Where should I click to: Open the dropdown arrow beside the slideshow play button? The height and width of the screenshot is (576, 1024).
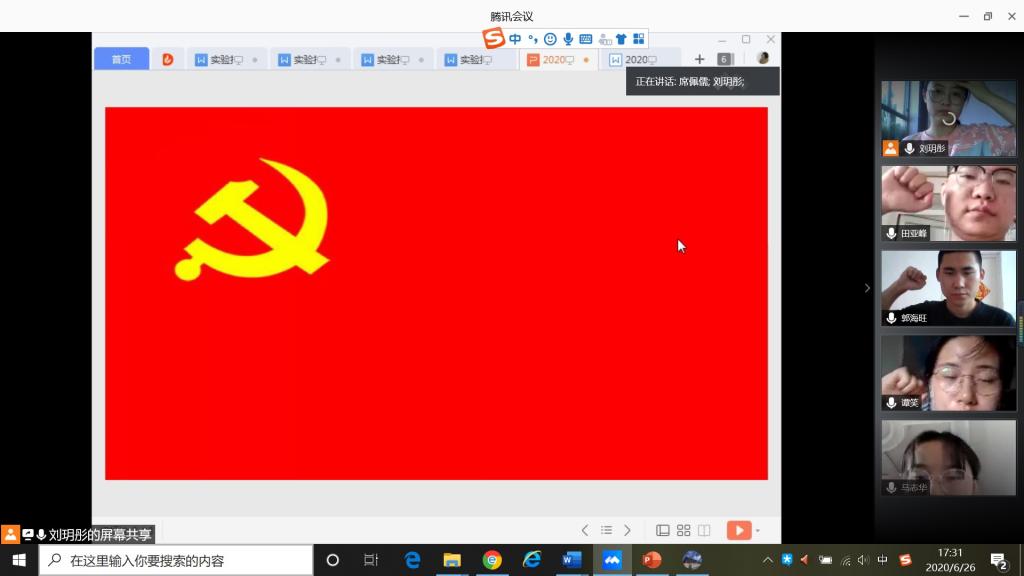tap(758, 531)
